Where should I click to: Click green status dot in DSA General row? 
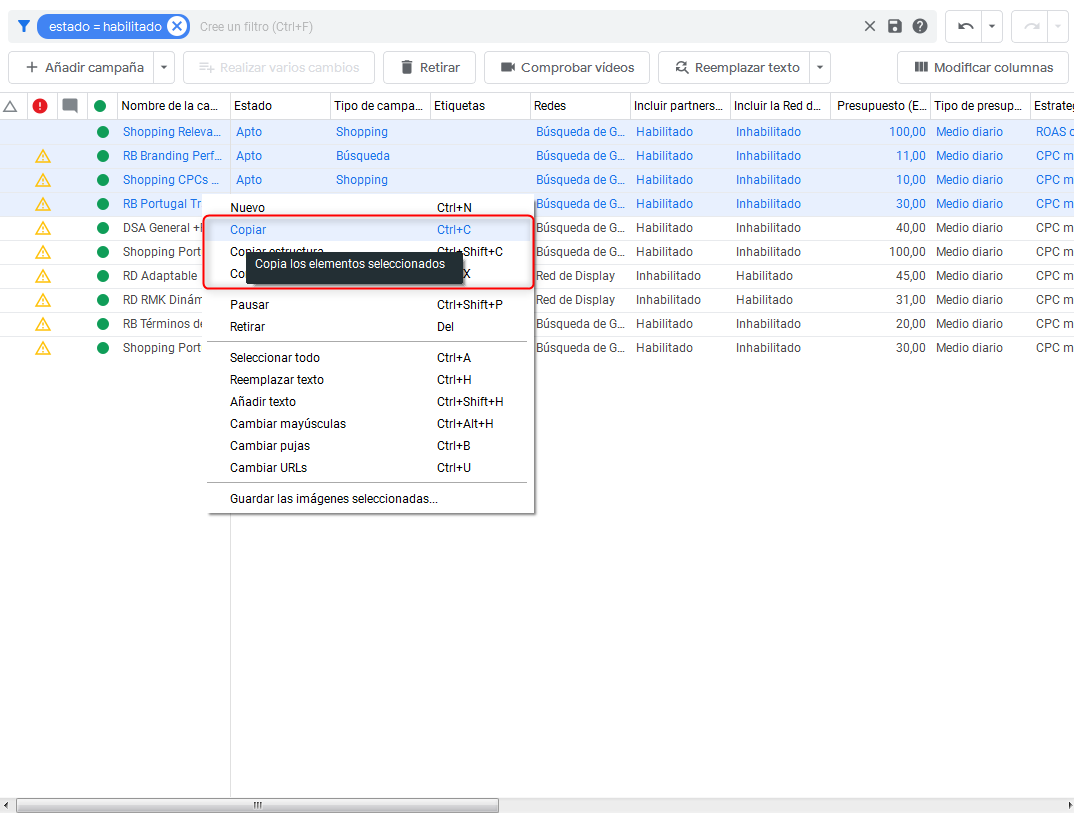103,228
